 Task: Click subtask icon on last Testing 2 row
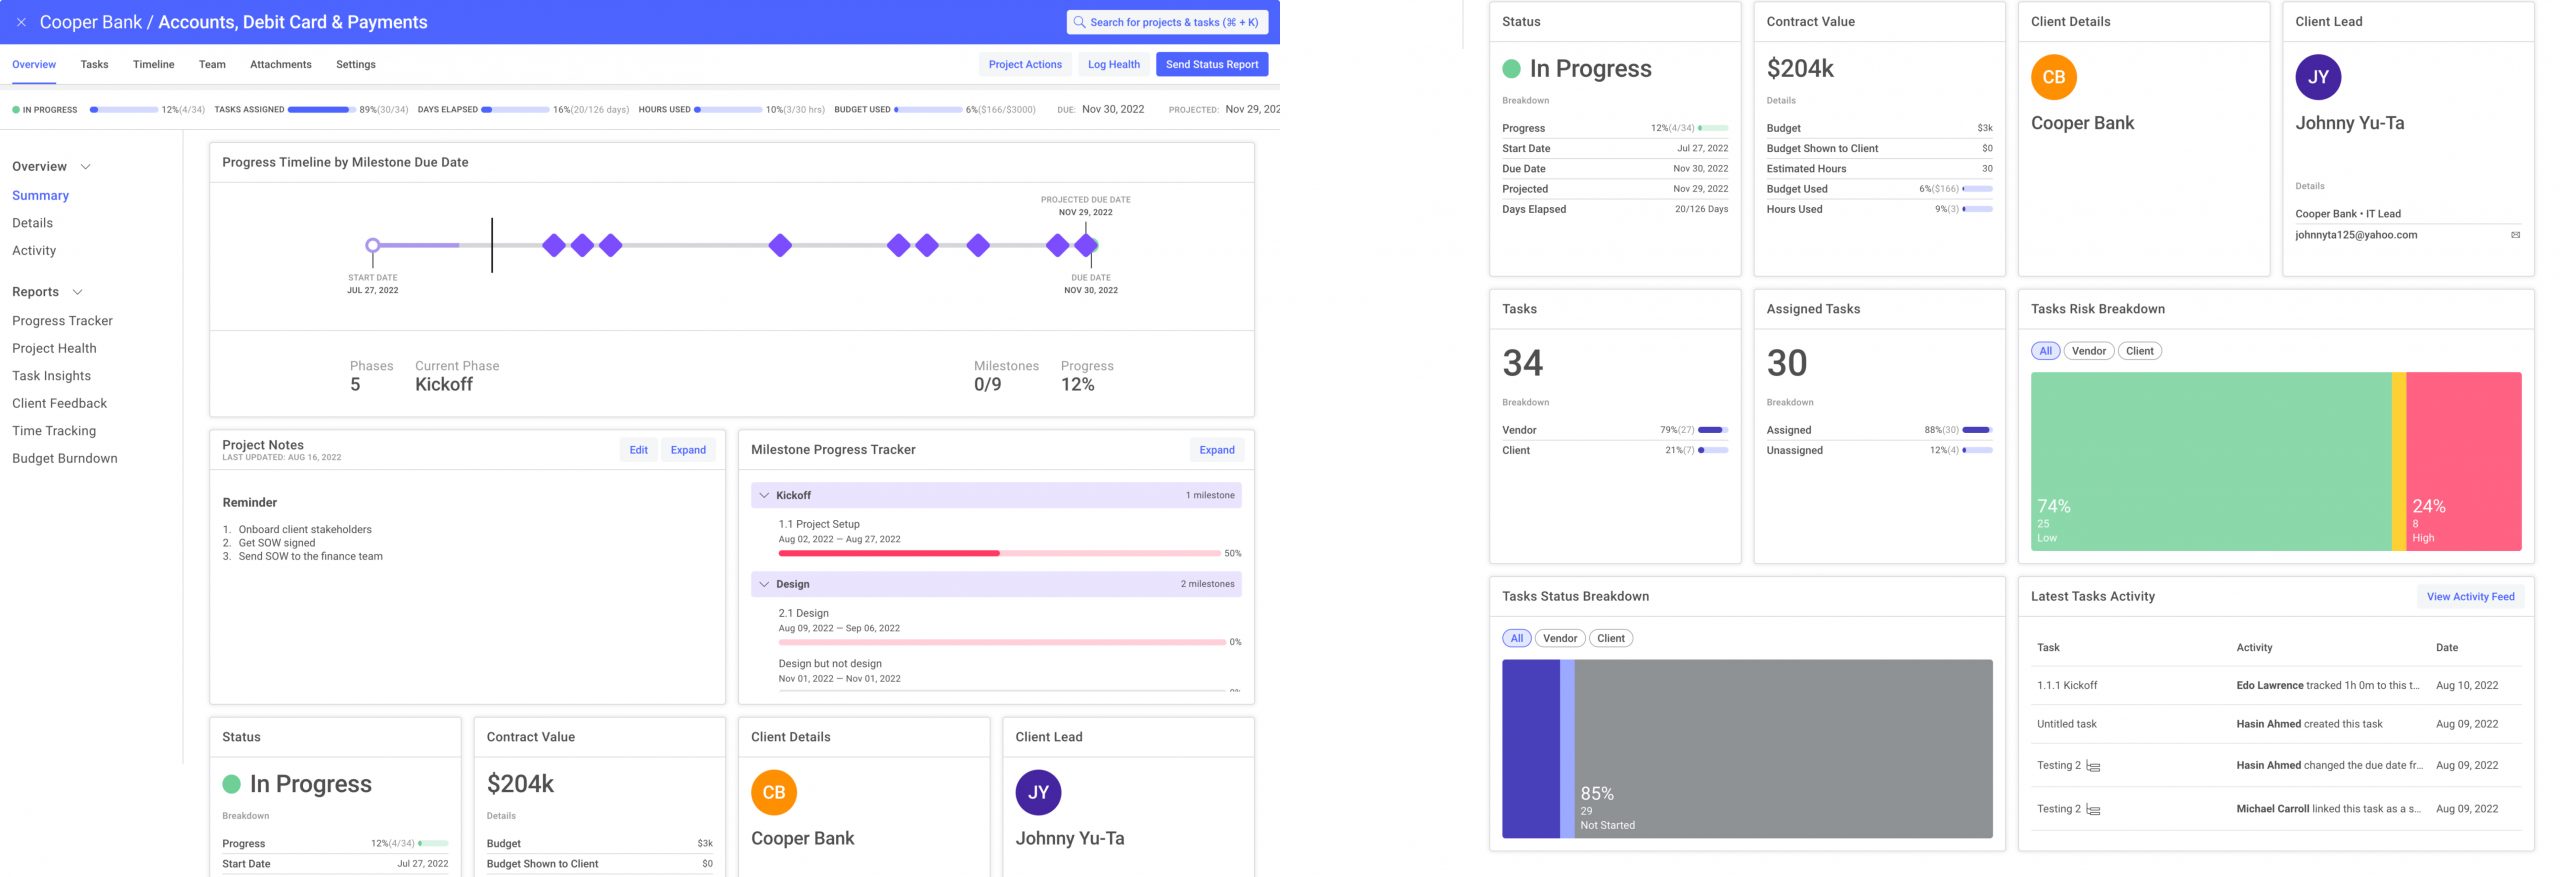coord(2093,810)
